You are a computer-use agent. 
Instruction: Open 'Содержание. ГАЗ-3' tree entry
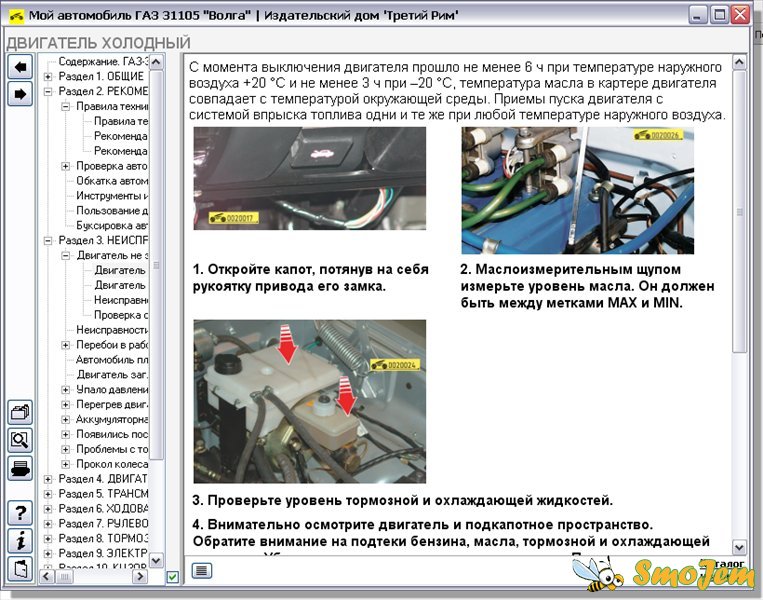(x=103, y=61)
